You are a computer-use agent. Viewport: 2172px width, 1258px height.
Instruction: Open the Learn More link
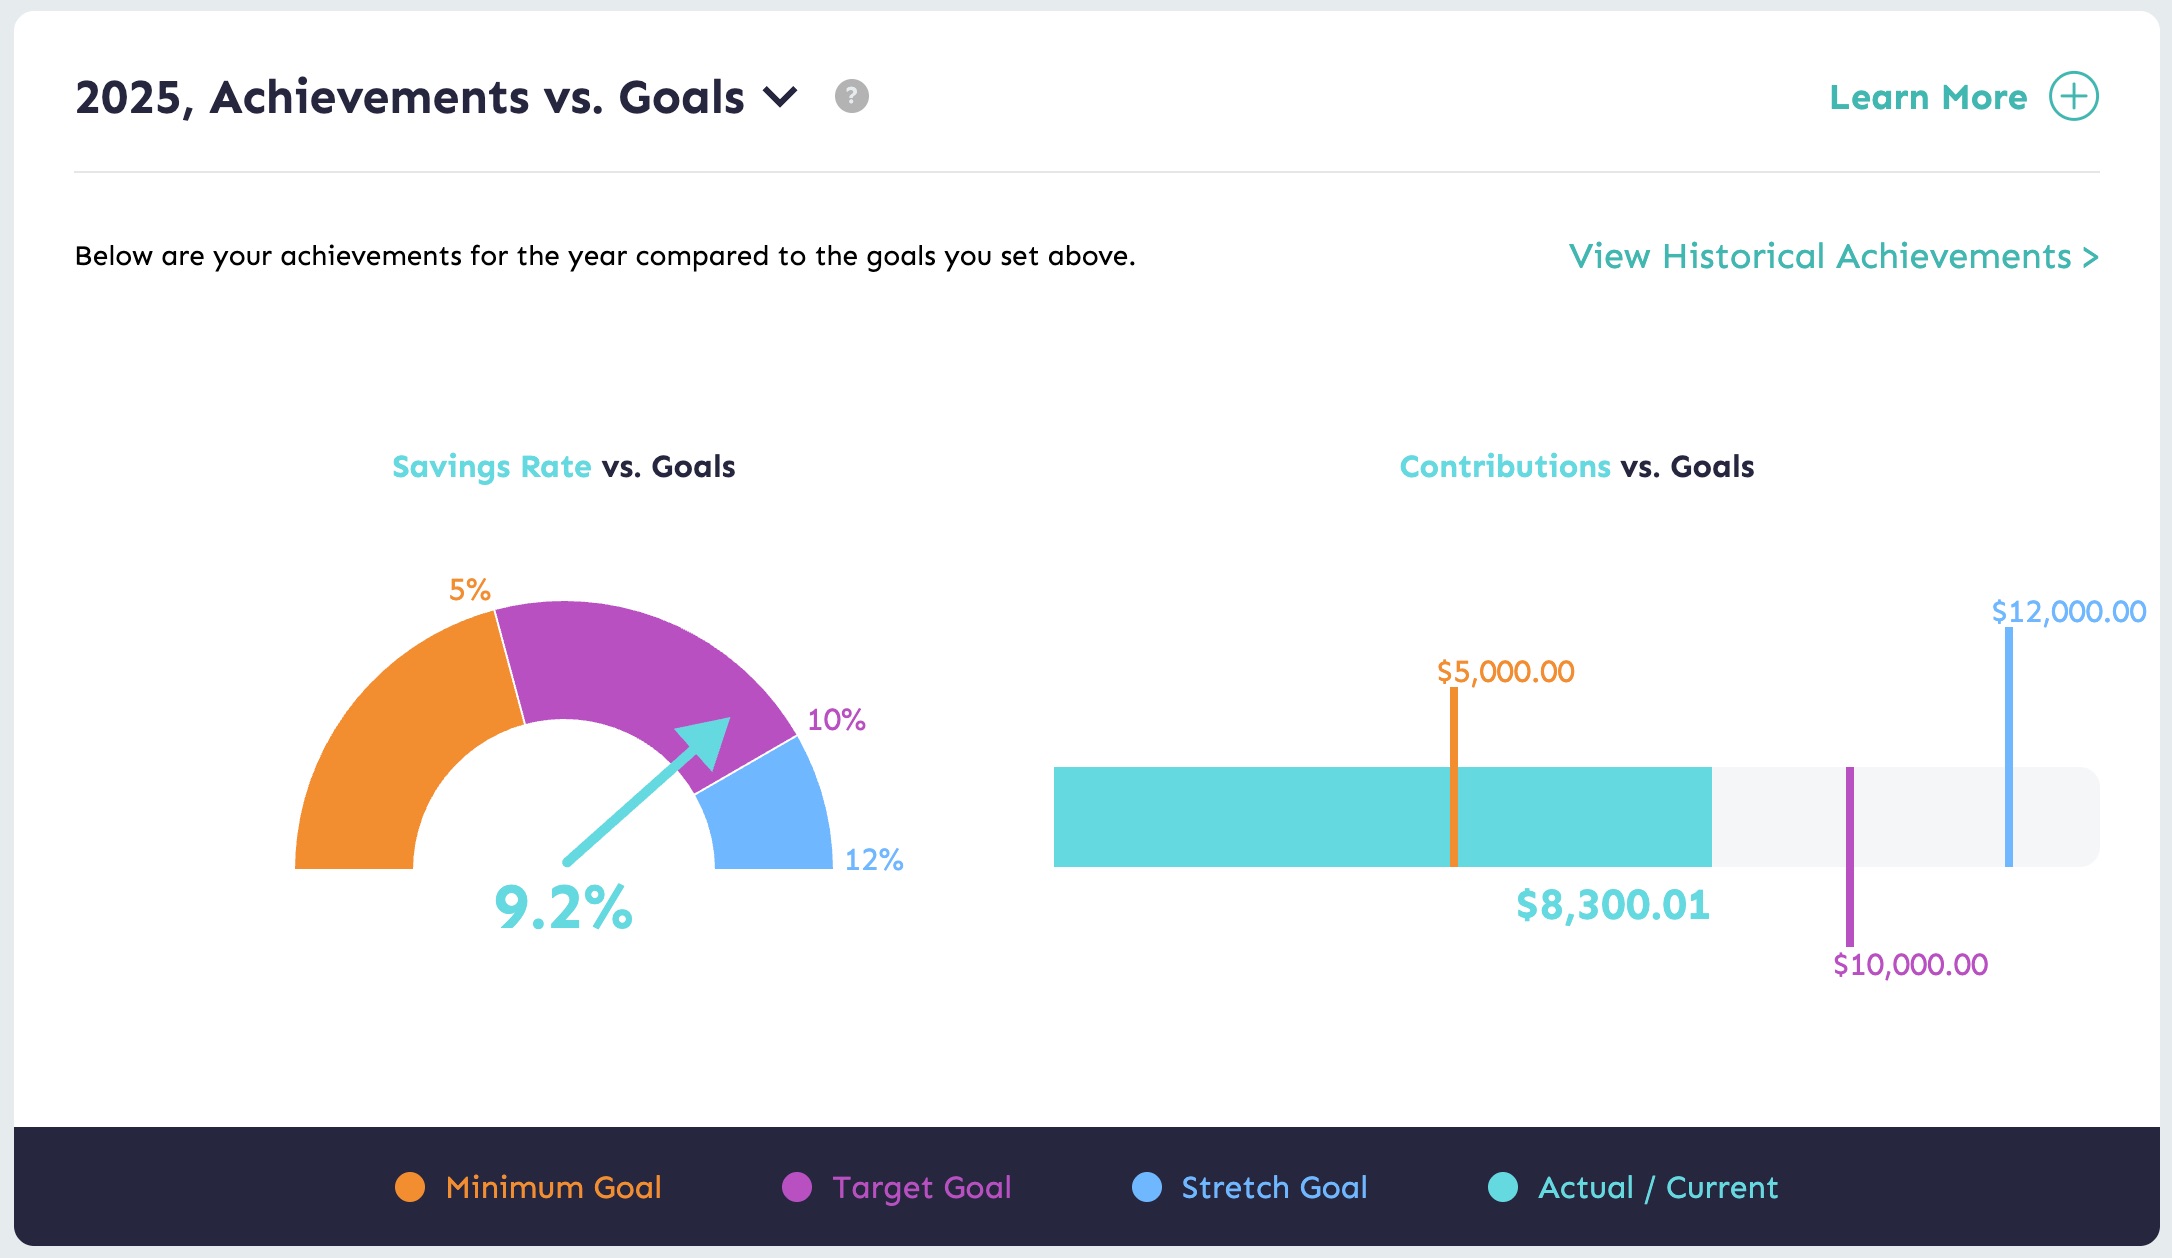coord(1928,97)
